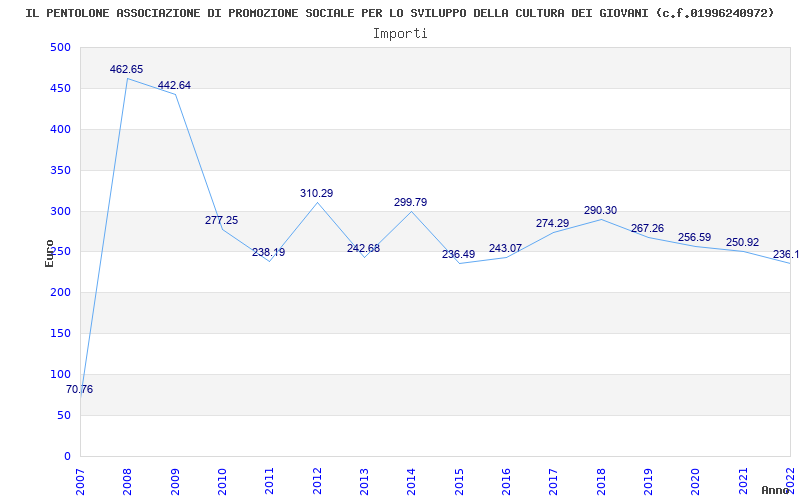Click the 450 y-axis tick label
This screenshot has height=500, width=800.
(60, 88)
